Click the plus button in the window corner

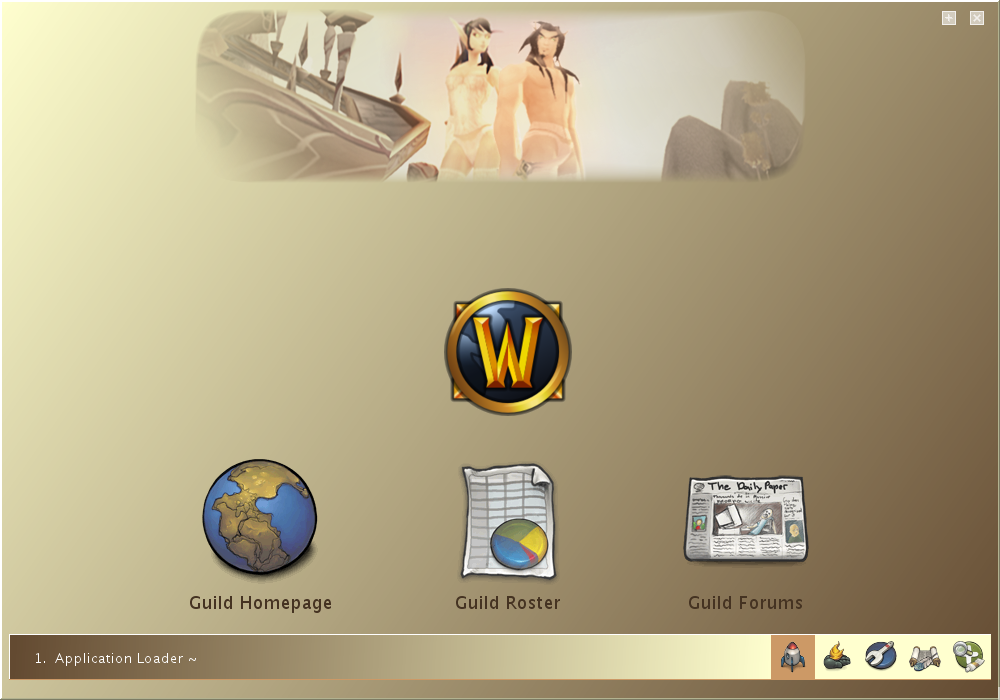pos(949,18)
